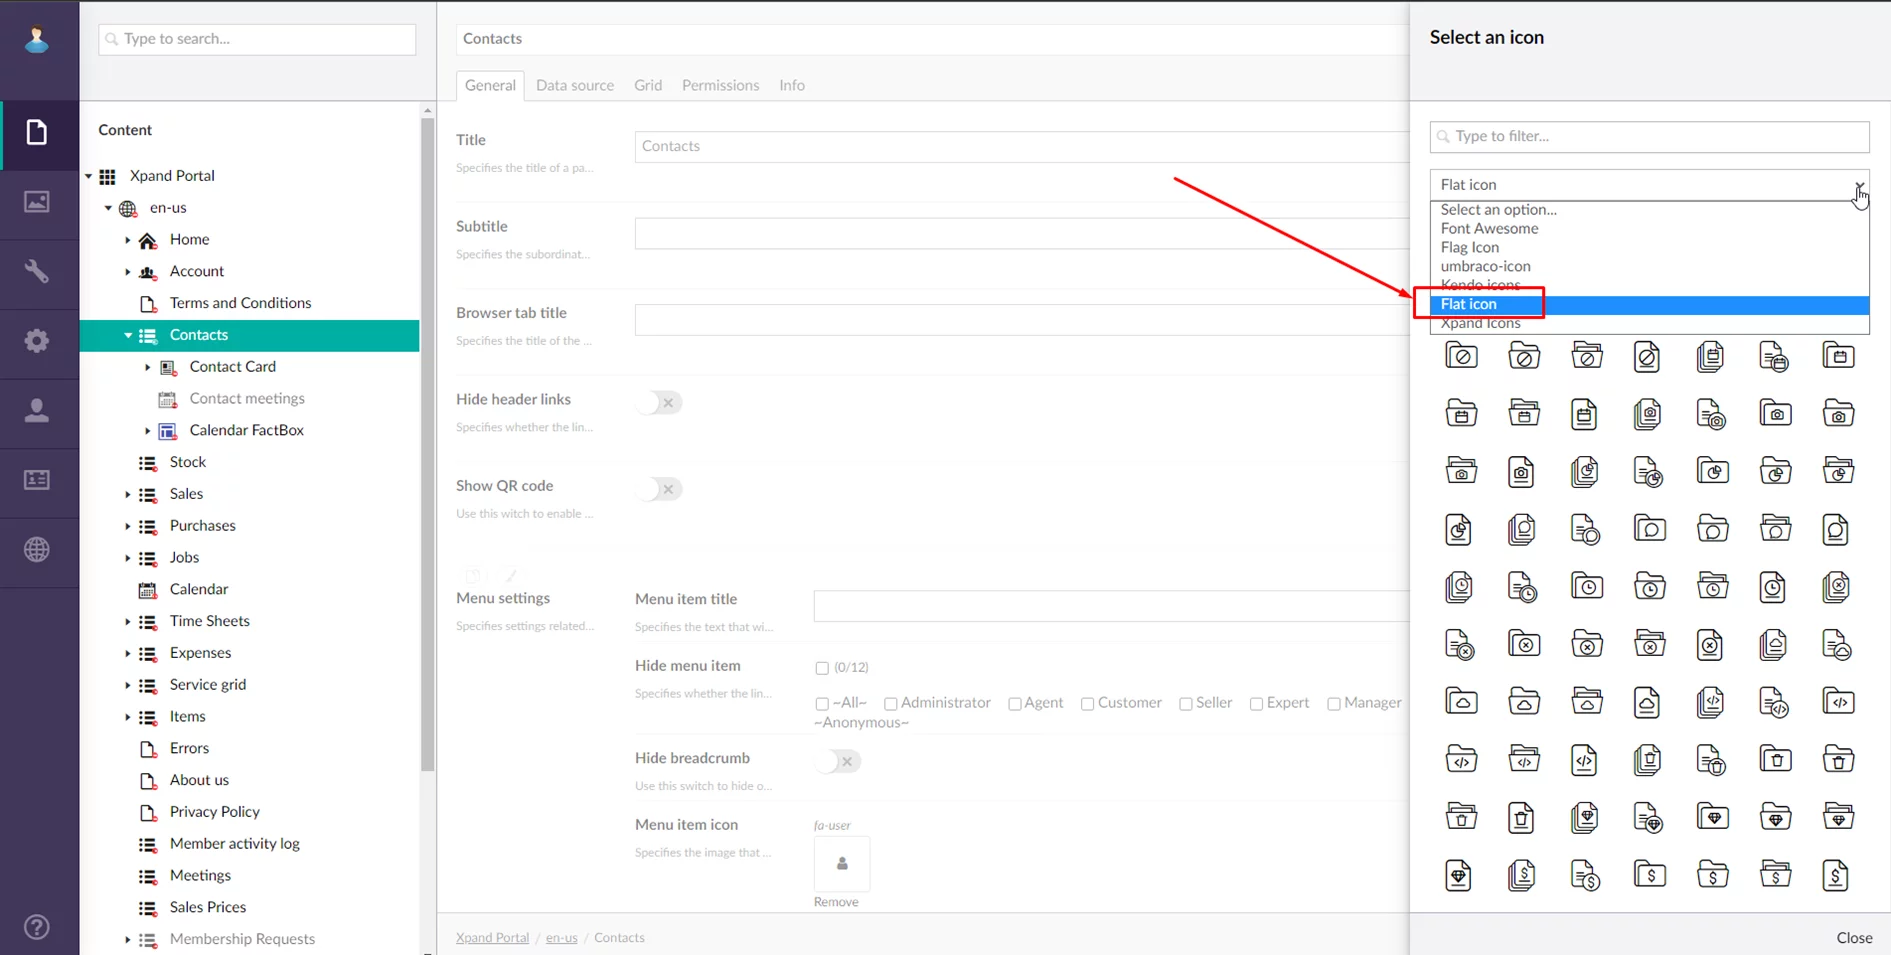Screen dimensions: 1891x955
Task: Select Font Awesome from the dropdown list
Action: tap(1489, 228)
